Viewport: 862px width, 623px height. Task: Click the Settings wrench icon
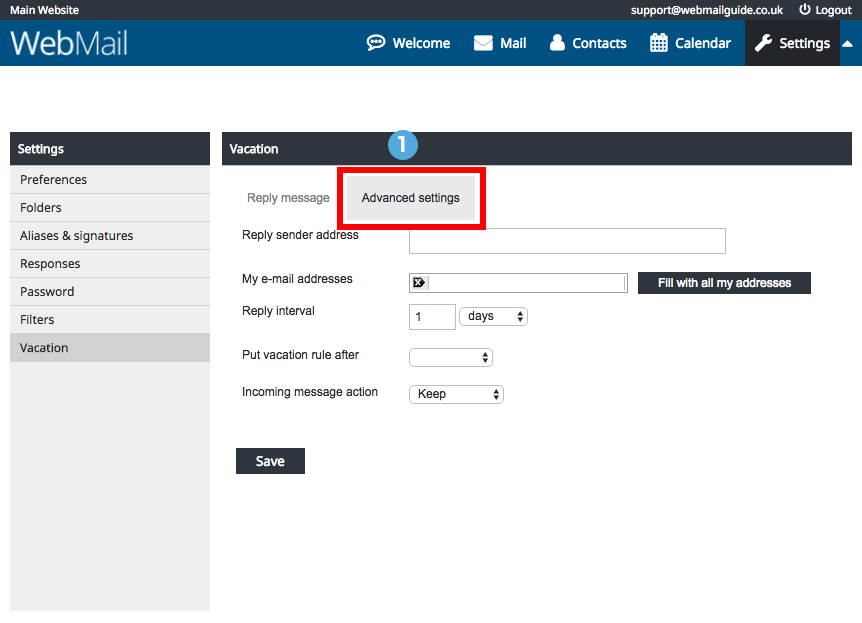coord(763,43)
